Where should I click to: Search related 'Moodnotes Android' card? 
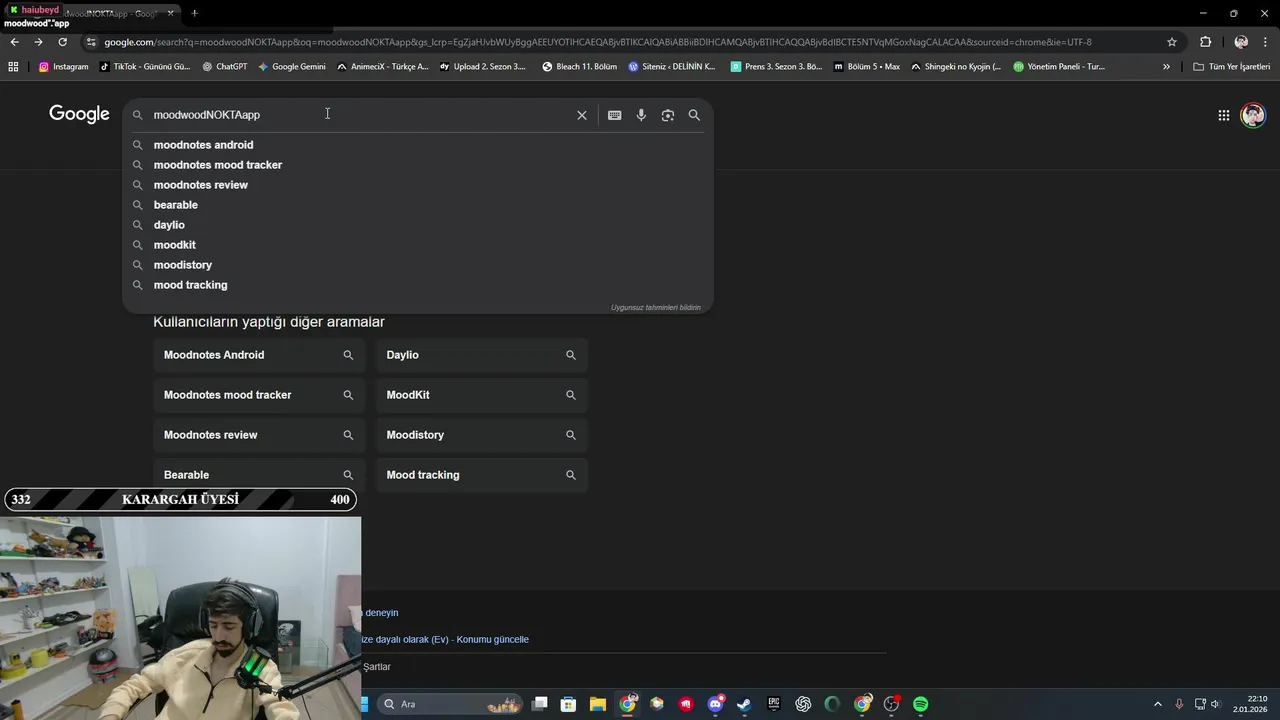click(x=259, y=355)
